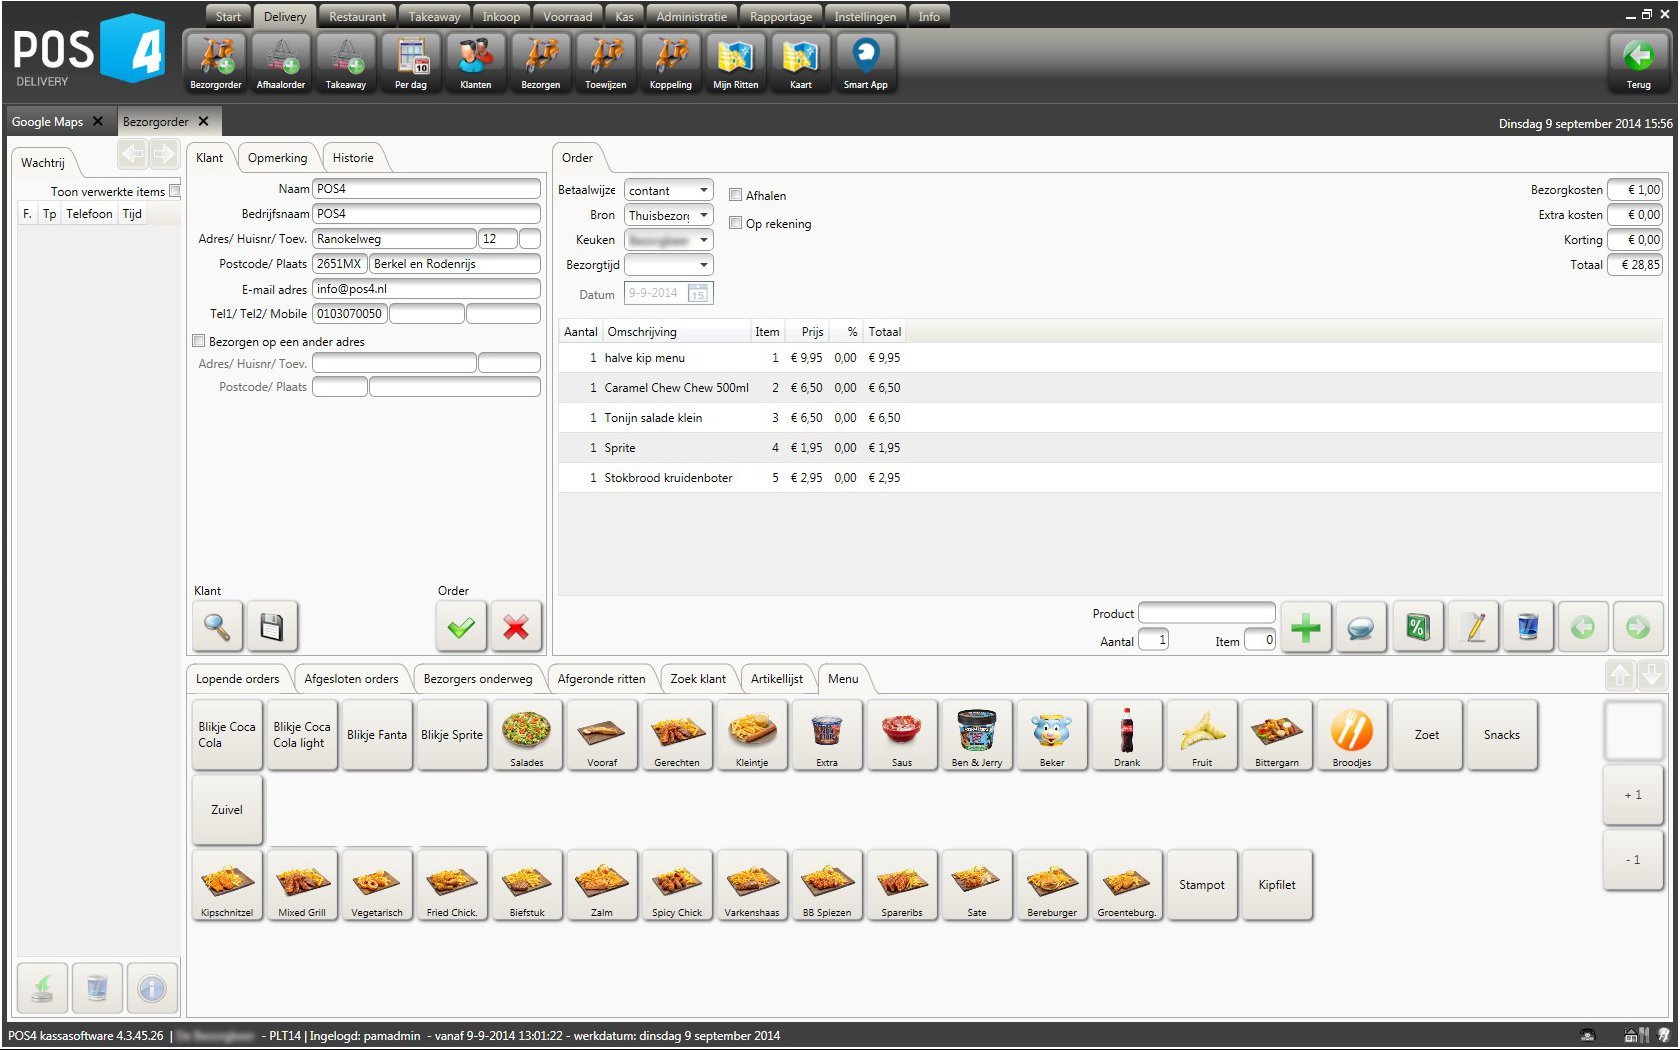Open the Afgesloten orders tab

coord(351,679)
